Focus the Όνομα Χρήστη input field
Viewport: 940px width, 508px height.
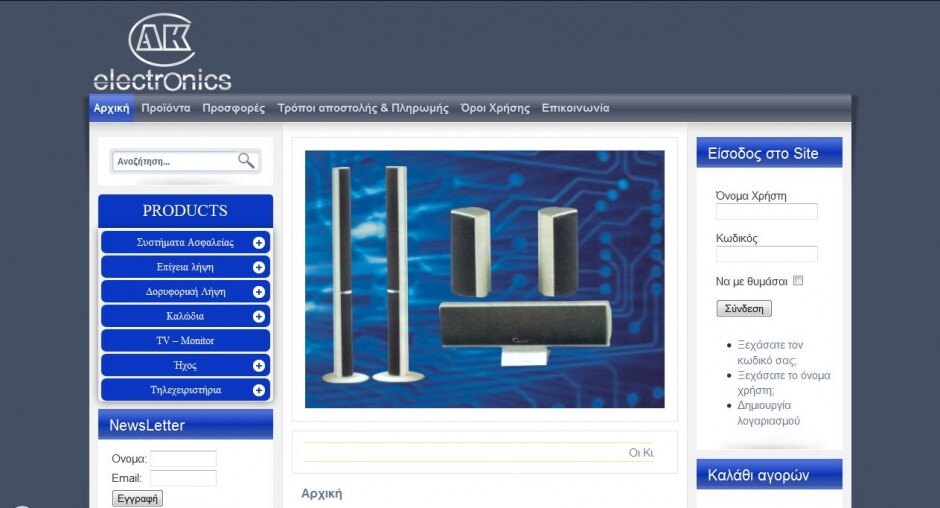(767, 211)
